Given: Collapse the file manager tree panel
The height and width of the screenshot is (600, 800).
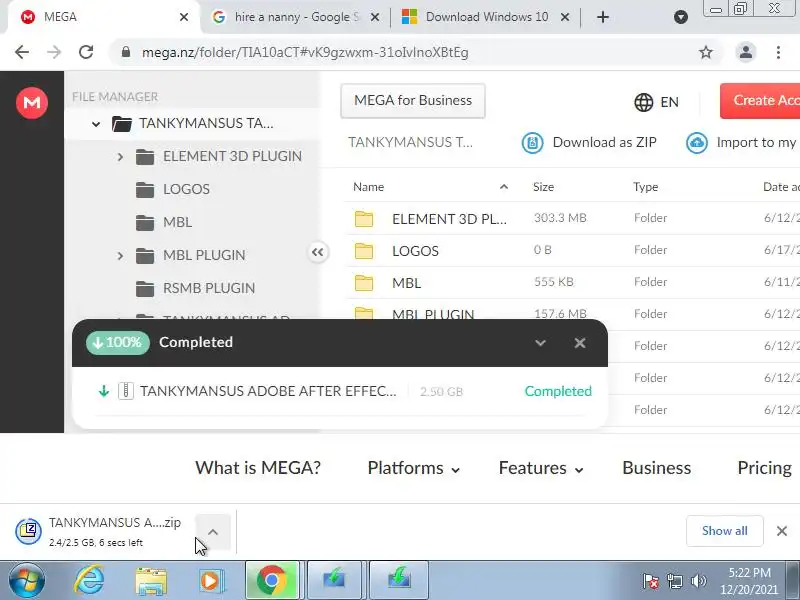Looking at the screenshot, I should (317, 252).
